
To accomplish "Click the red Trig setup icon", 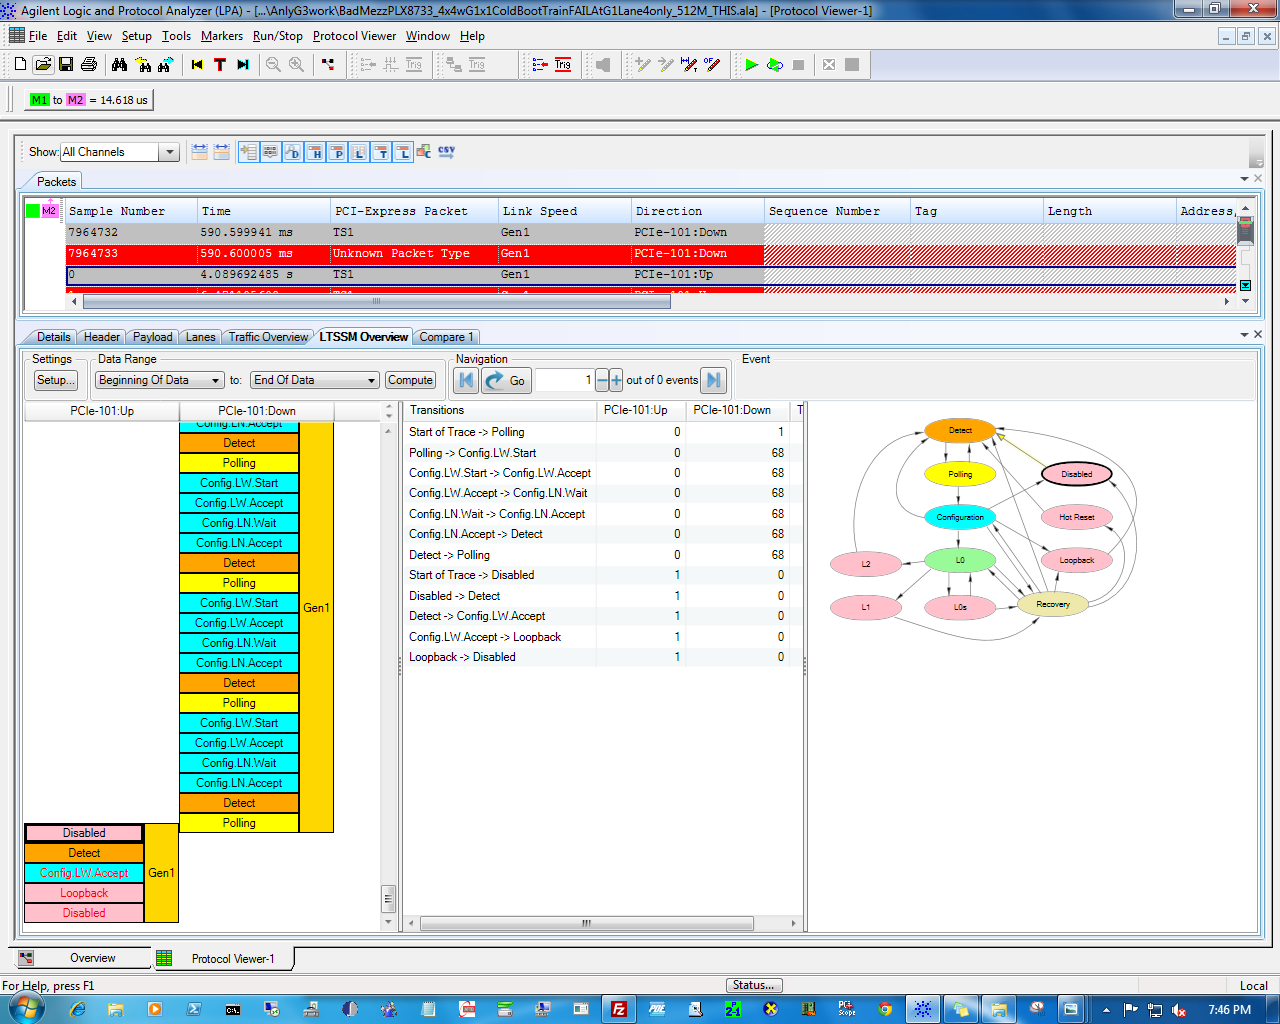I will click(563, 65).
